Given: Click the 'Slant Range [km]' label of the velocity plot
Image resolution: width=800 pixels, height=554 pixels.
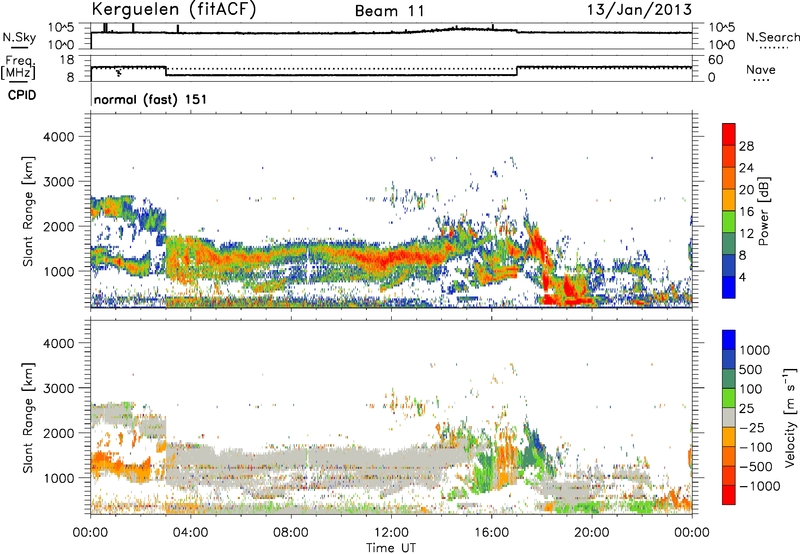Looking at the screenshot, I should (28, 417).
